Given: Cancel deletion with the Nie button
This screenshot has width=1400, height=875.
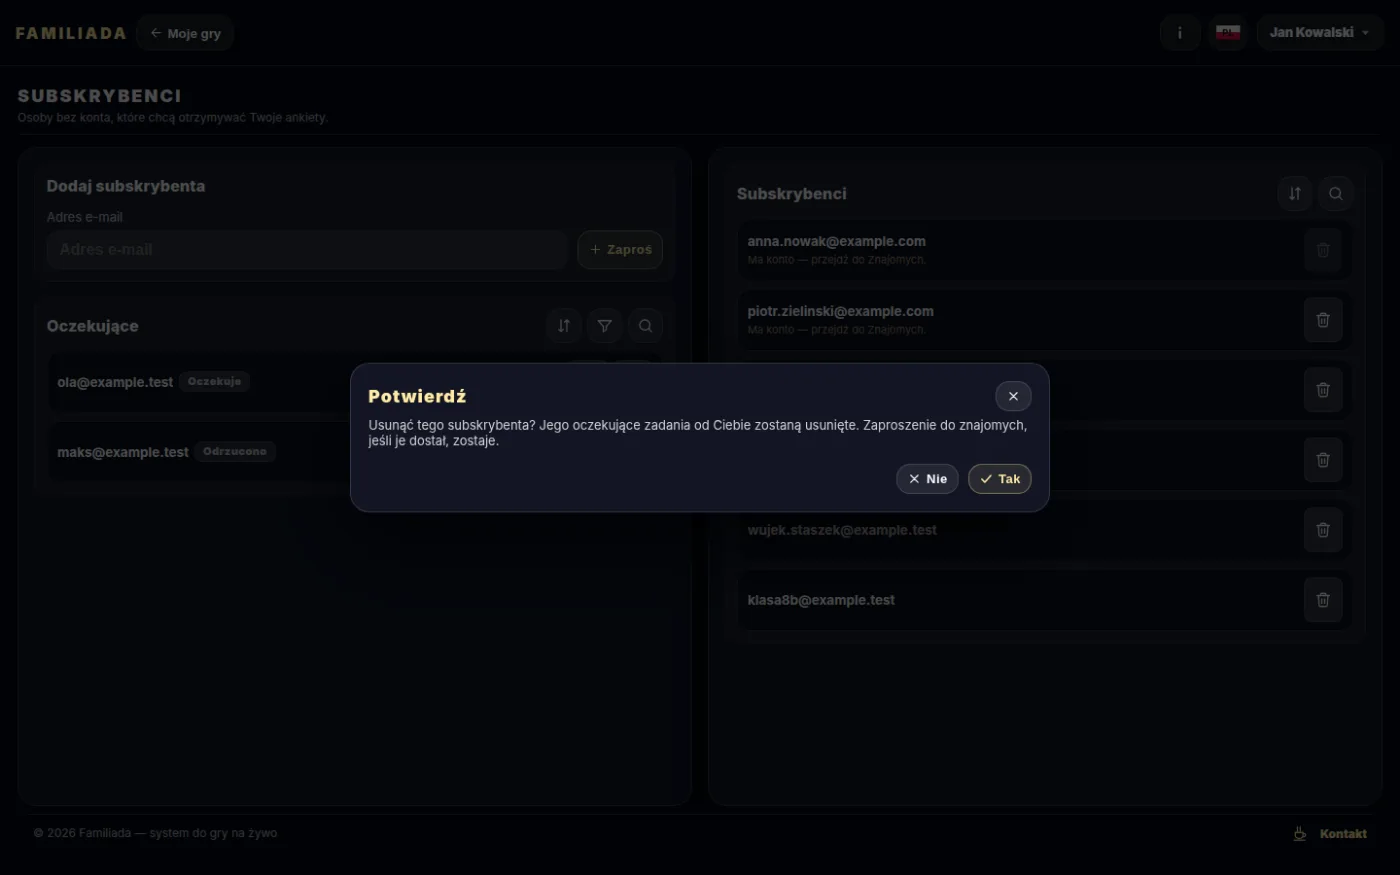Looking at the screenshot, I should click(x=927, y=479).
